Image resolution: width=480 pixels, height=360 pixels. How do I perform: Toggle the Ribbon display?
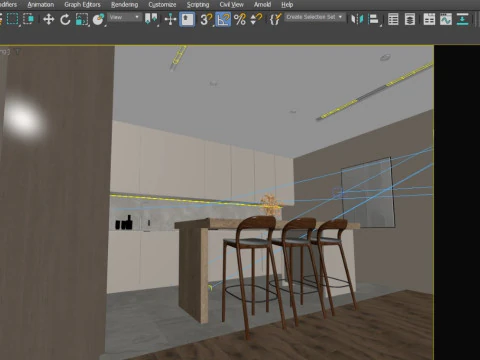coord(429,19)
